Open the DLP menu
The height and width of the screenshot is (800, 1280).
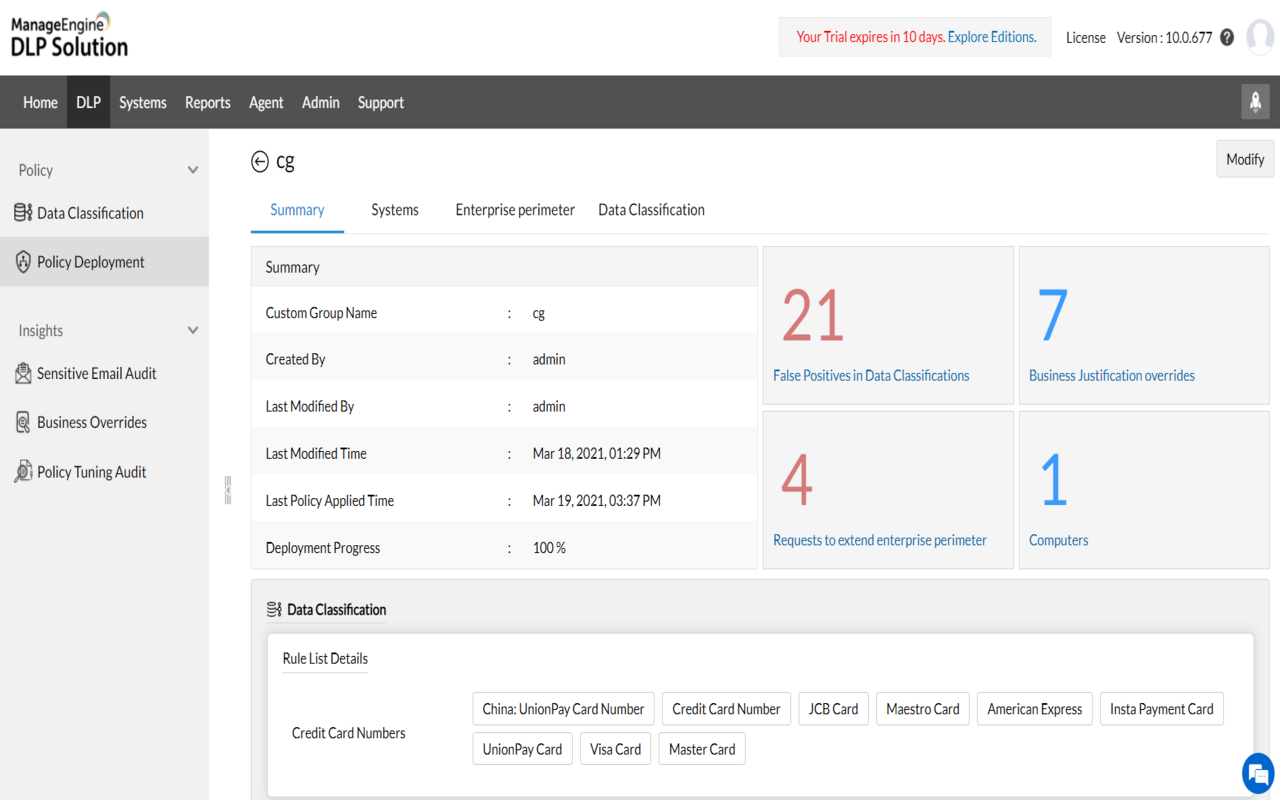(x=88, y=102)
